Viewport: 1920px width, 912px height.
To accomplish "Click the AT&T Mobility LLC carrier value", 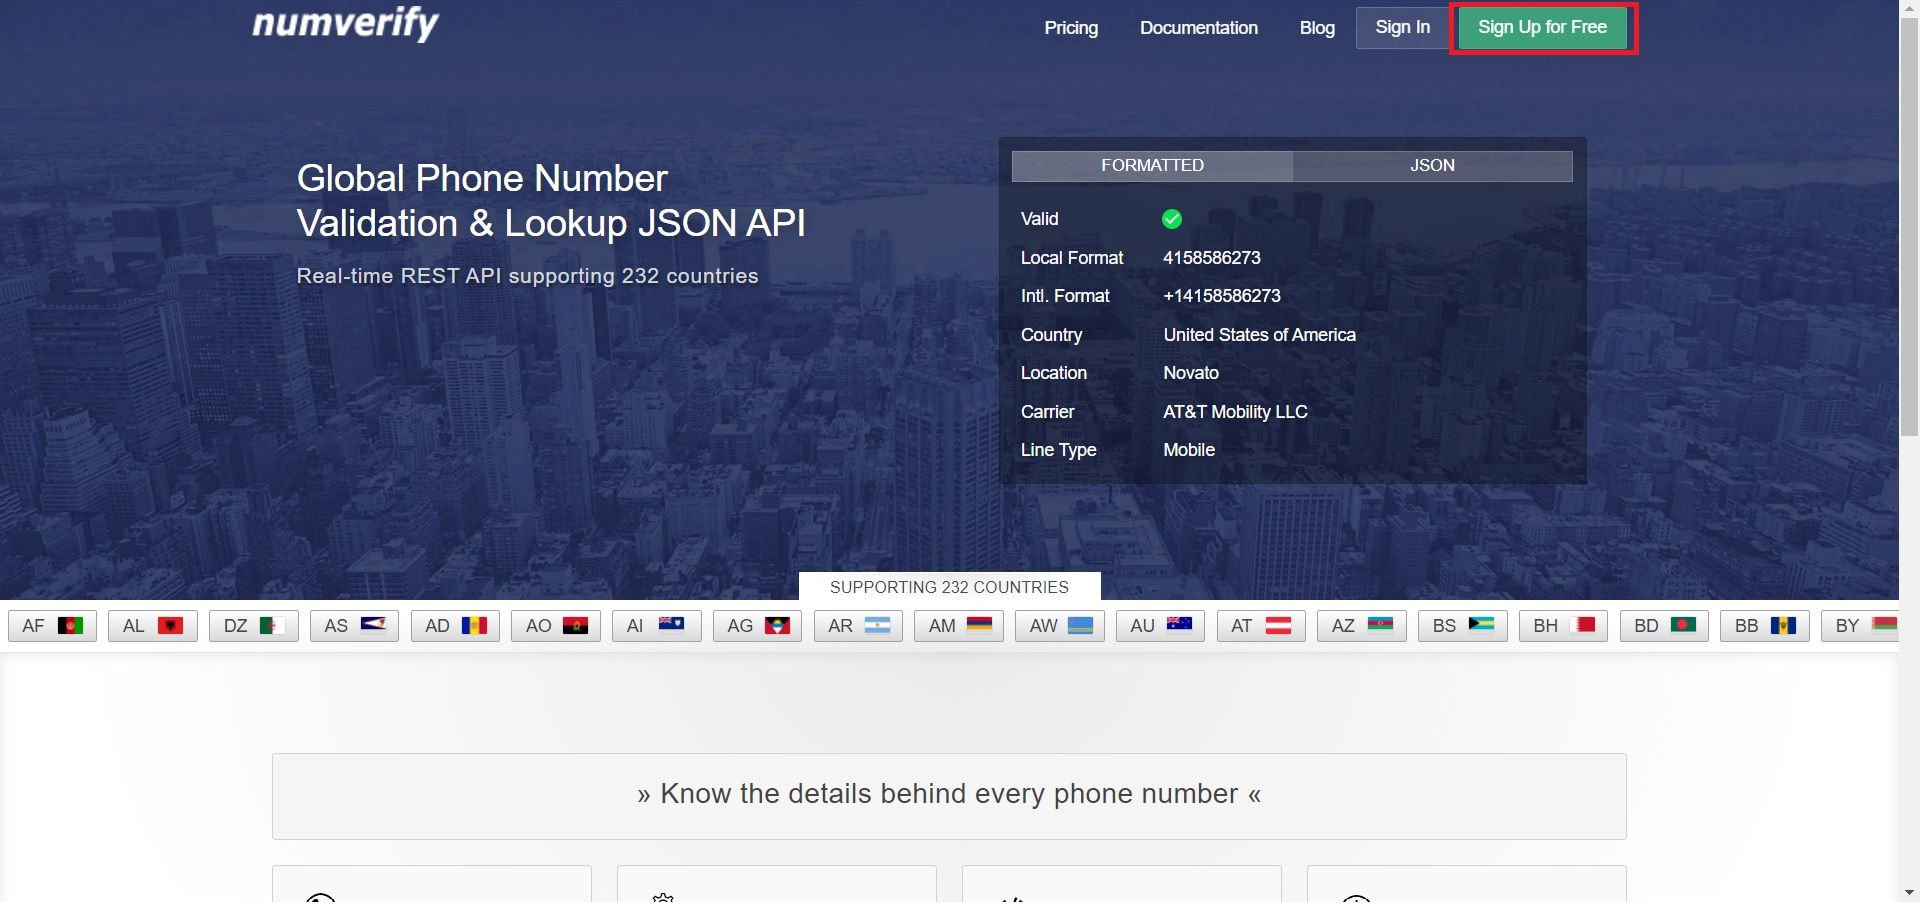I will pos(1235,412).
